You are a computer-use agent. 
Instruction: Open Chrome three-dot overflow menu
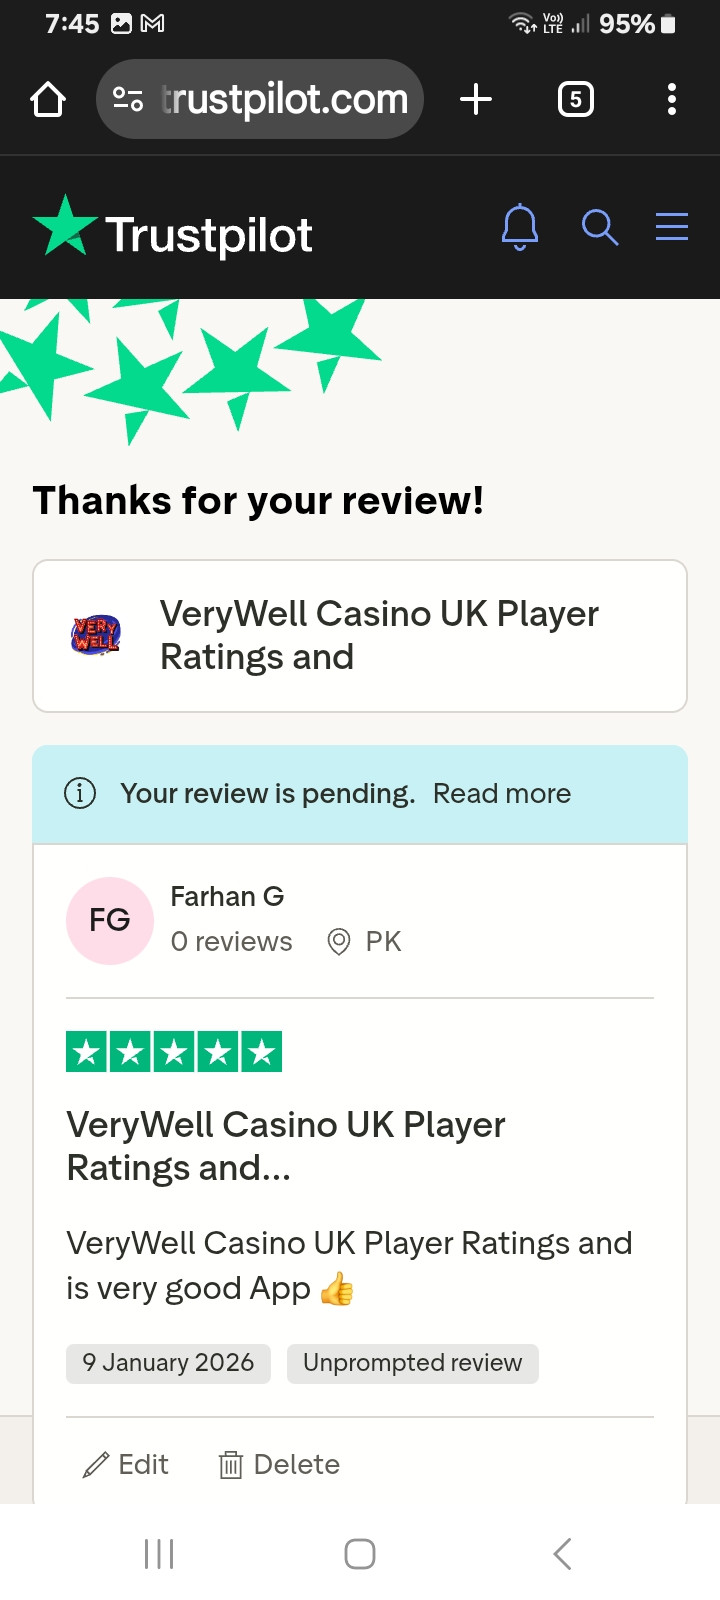click(x=672, y=99)
